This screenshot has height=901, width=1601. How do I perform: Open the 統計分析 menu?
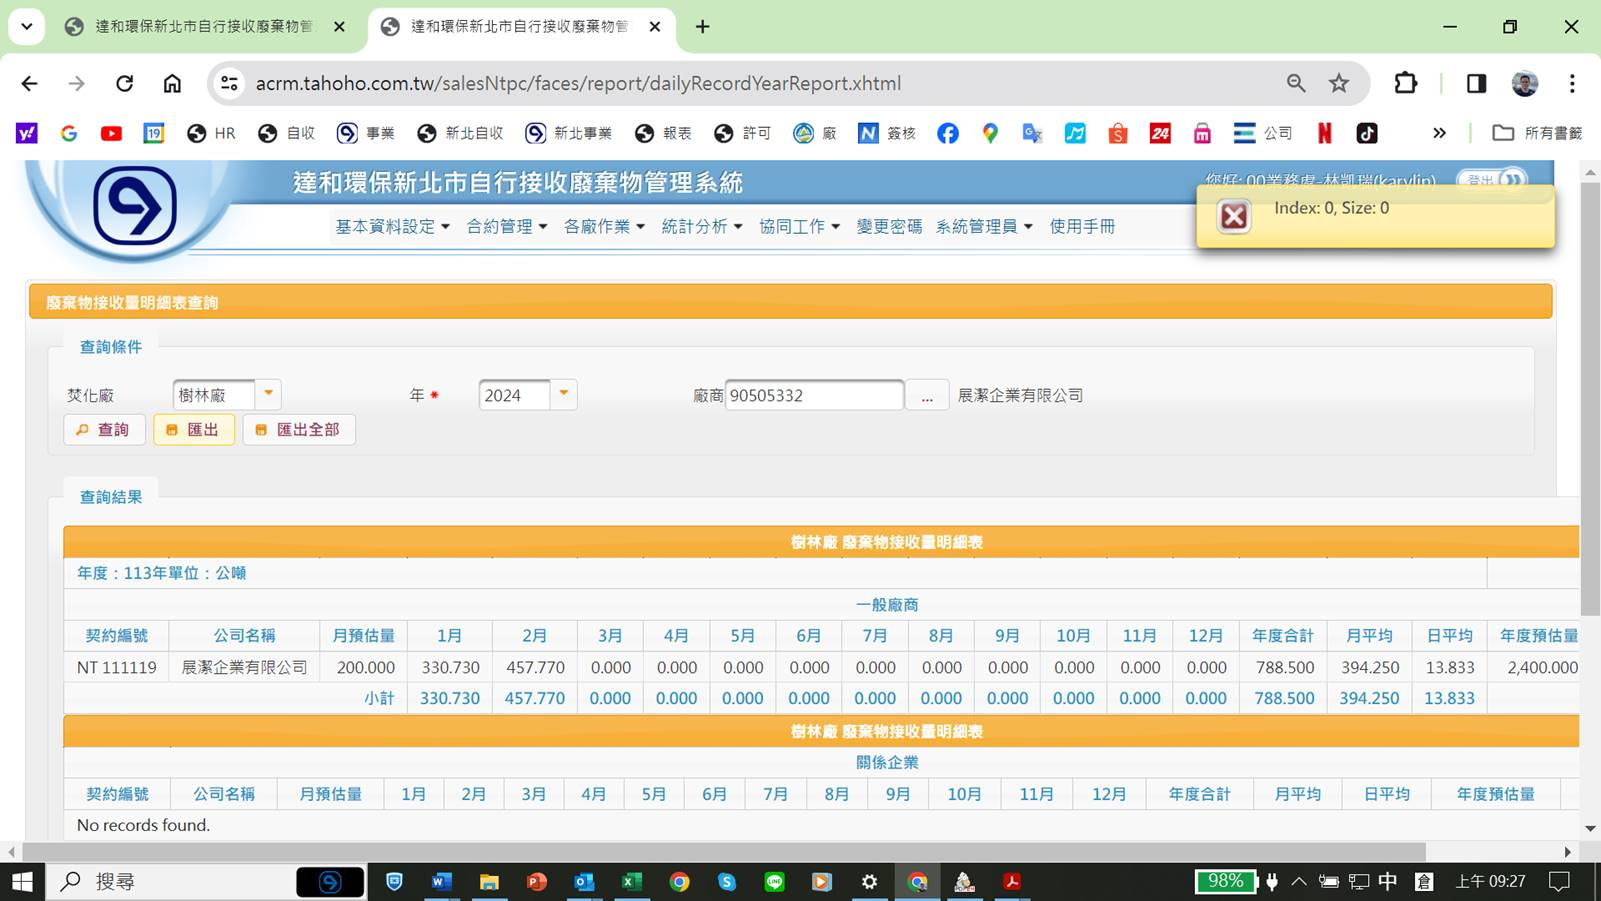[701, 227]
